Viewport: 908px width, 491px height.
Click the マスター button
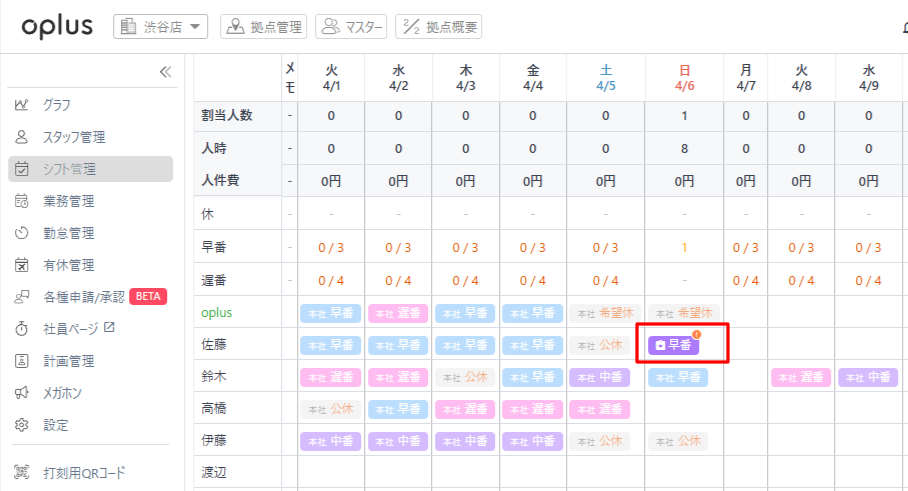click(351, 27)
